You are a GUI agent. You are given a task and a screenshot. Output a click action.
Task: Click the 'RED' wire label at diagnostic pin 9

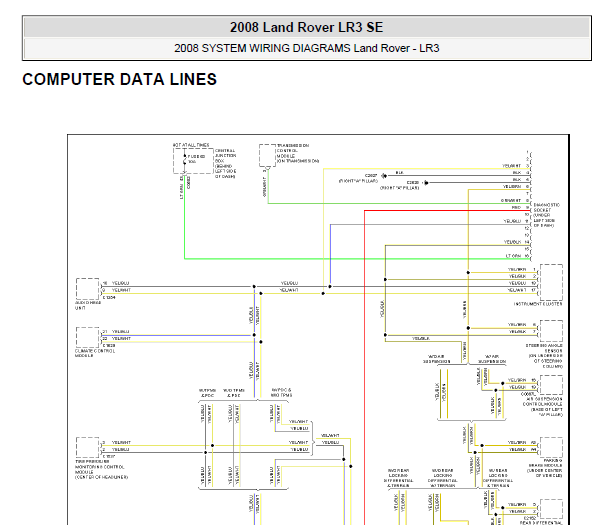point(516,207)
